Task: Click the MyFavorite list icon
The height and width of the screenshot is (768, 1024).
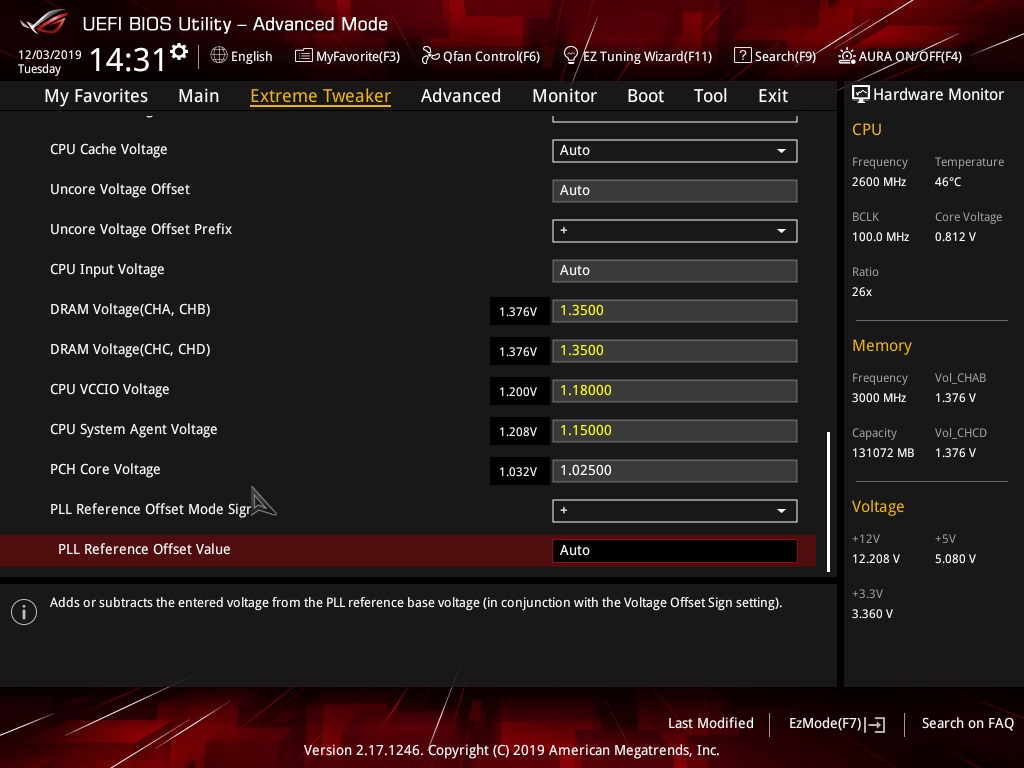Action: [x=303, y=56]
